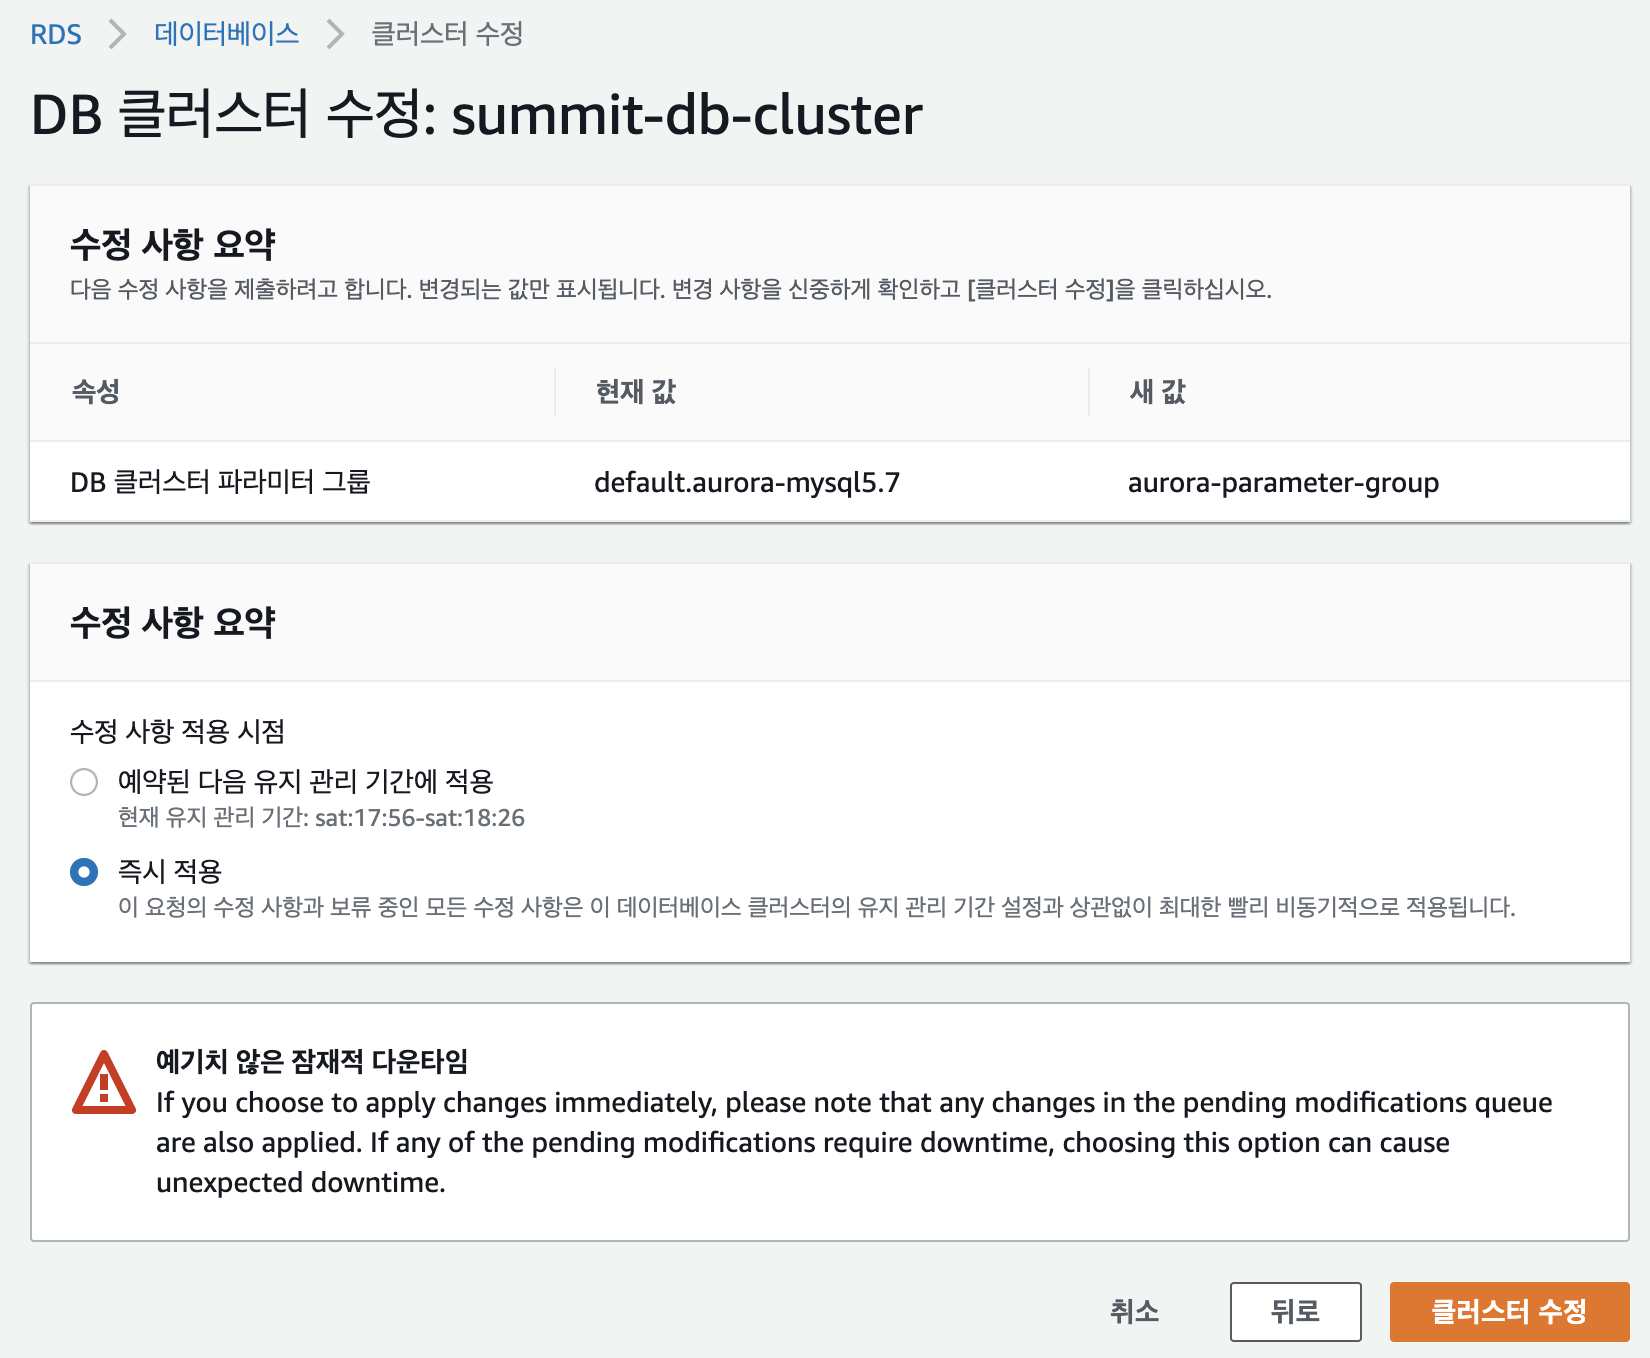This screenshot has width=1650, height=1358.
Task: Click the 현재 값 column header
Action: (636, 392)
